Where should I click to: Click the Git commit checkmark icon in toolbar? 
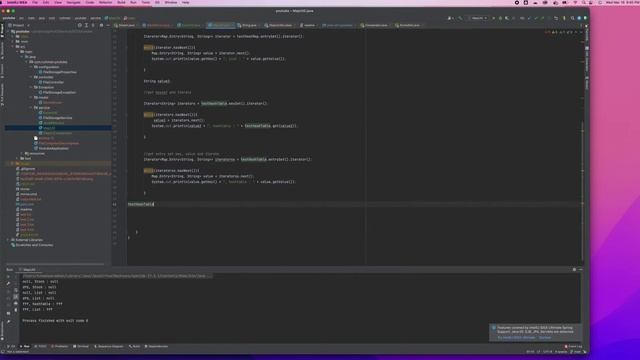[536, 18]
